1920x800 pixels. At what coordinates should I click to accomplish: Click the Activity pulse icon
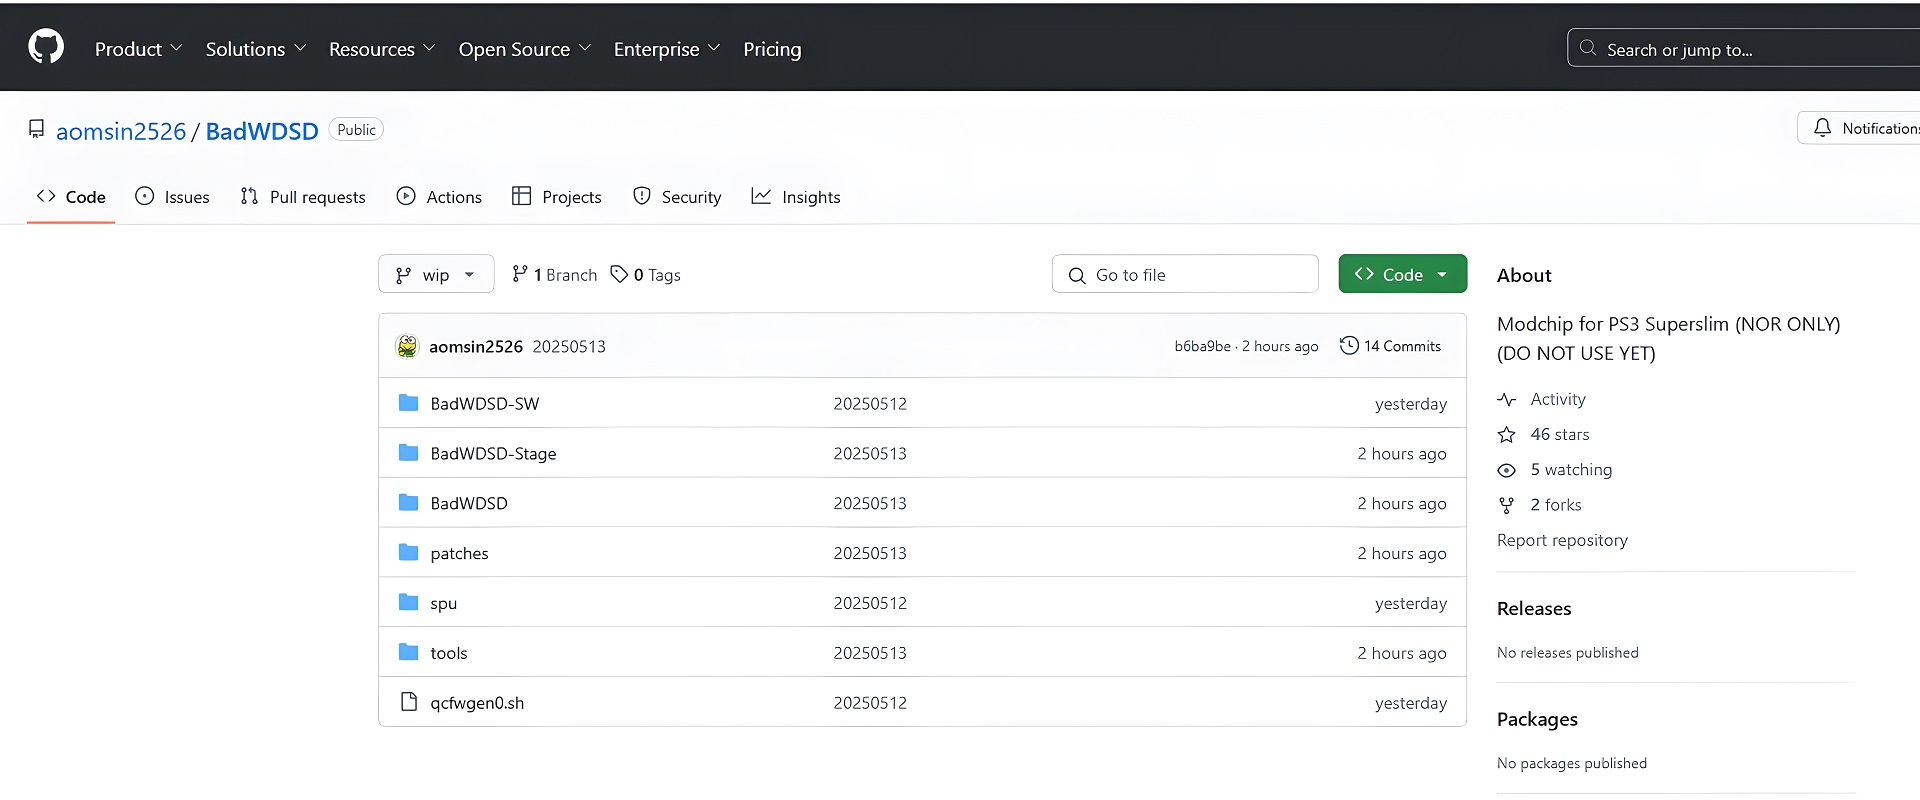coord(1506,399)
